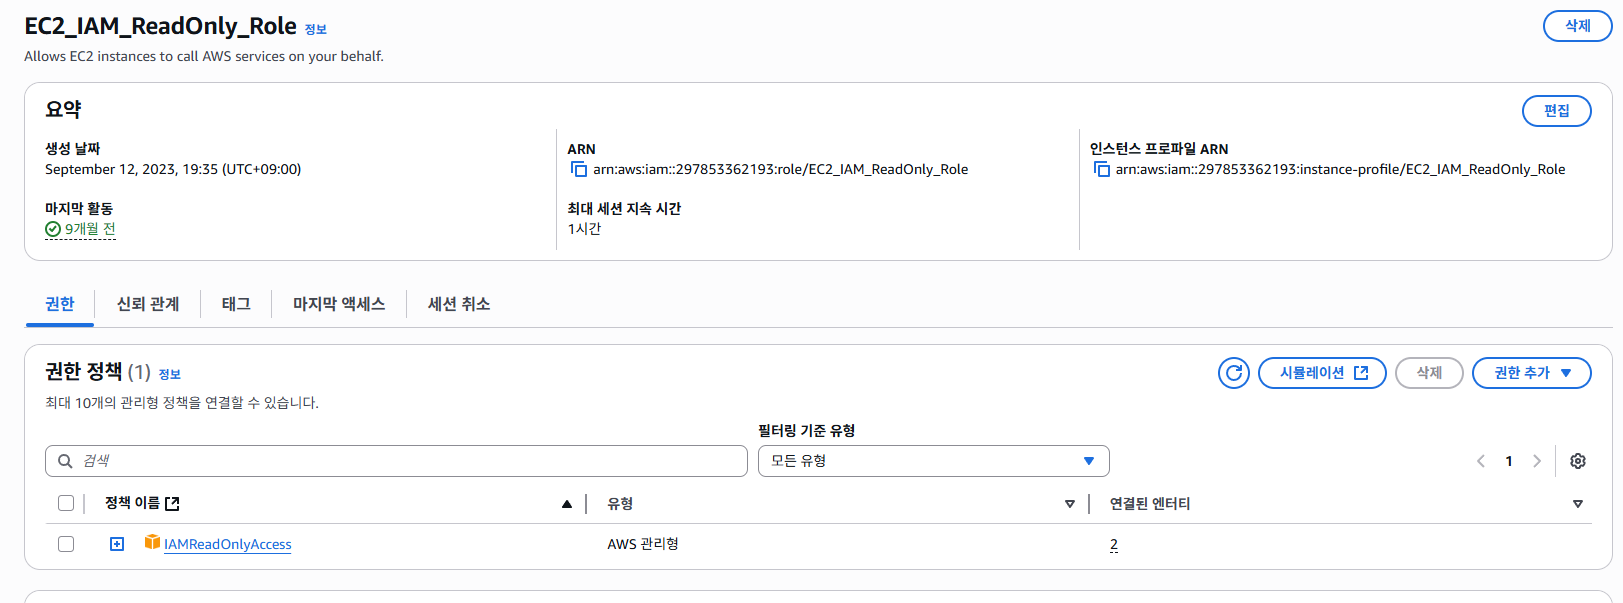
Task: Click the 정보 link next to role name
Action: pyautogui.click(x=316, y=30)
